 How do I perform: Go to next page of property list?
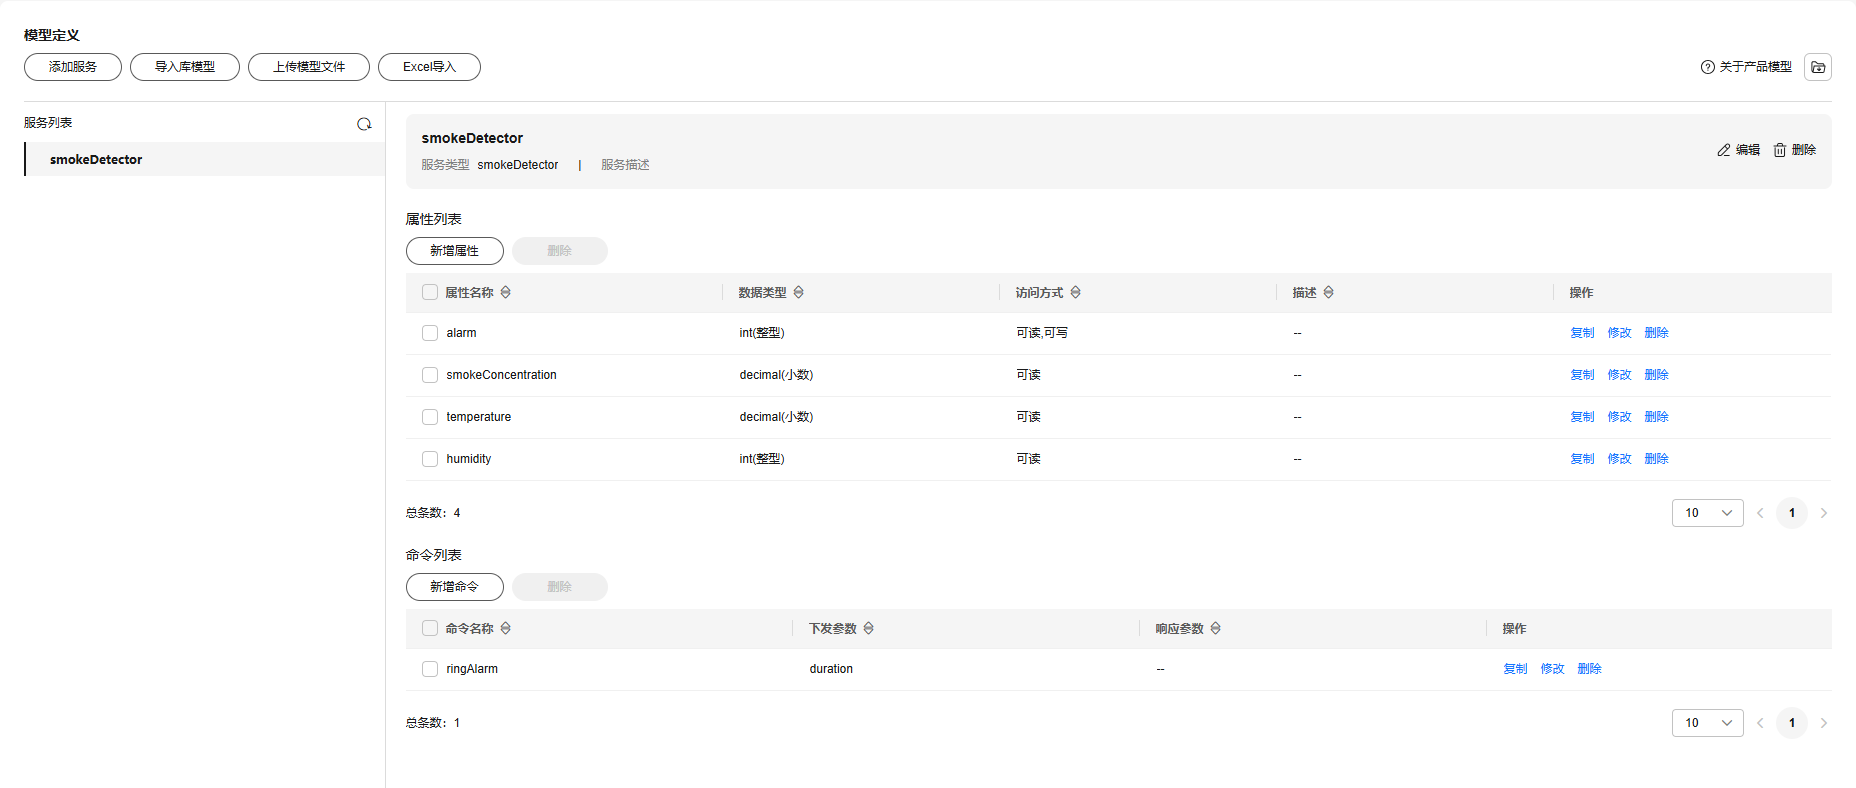tap(1824, 513)
